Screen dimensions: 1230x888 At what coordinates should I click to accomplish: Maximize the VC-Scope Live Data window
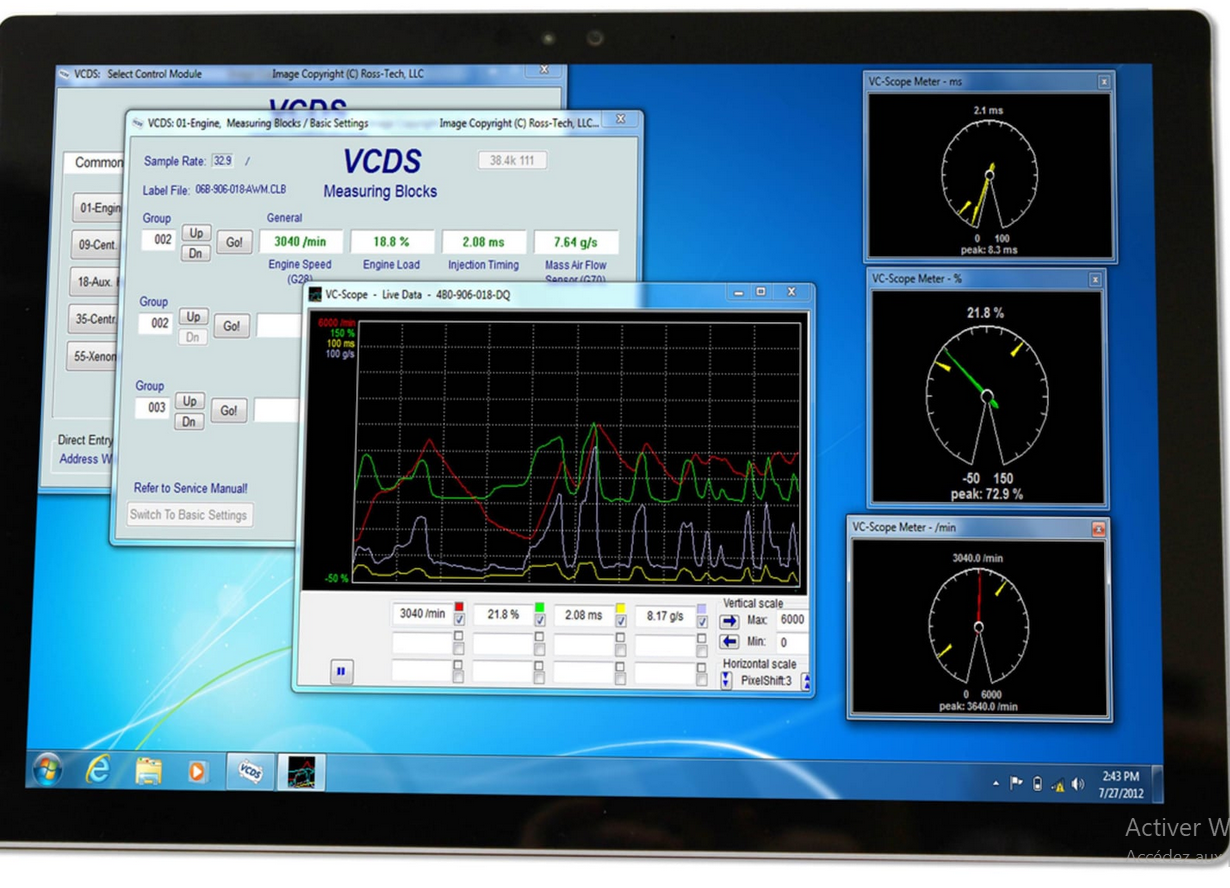pos(761,292)
